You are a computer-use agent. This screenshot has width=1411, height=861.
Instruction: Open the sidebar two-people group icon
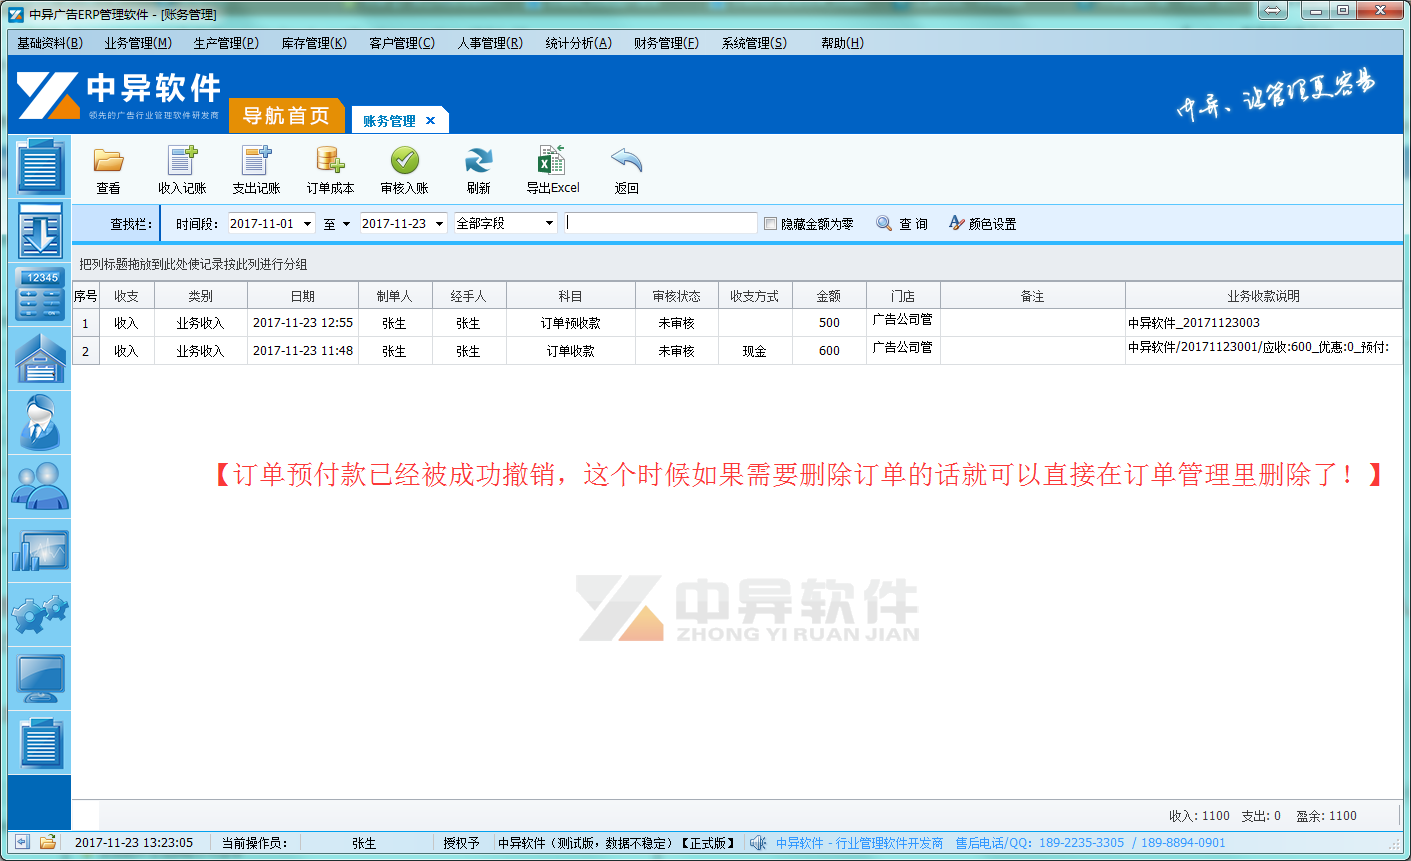pos(40,487)
